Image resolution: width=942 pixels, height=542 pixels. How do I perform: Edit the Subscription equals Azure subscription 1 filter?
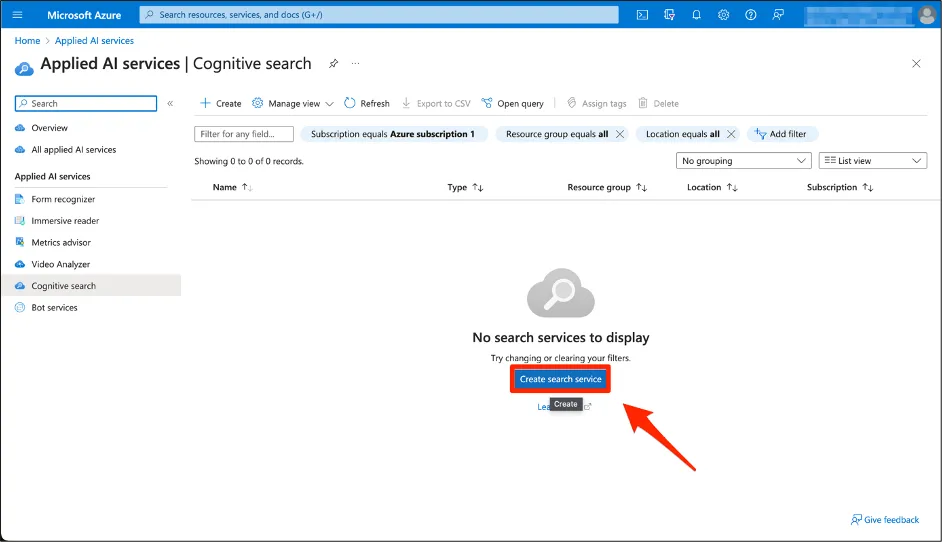pos(393,134)
